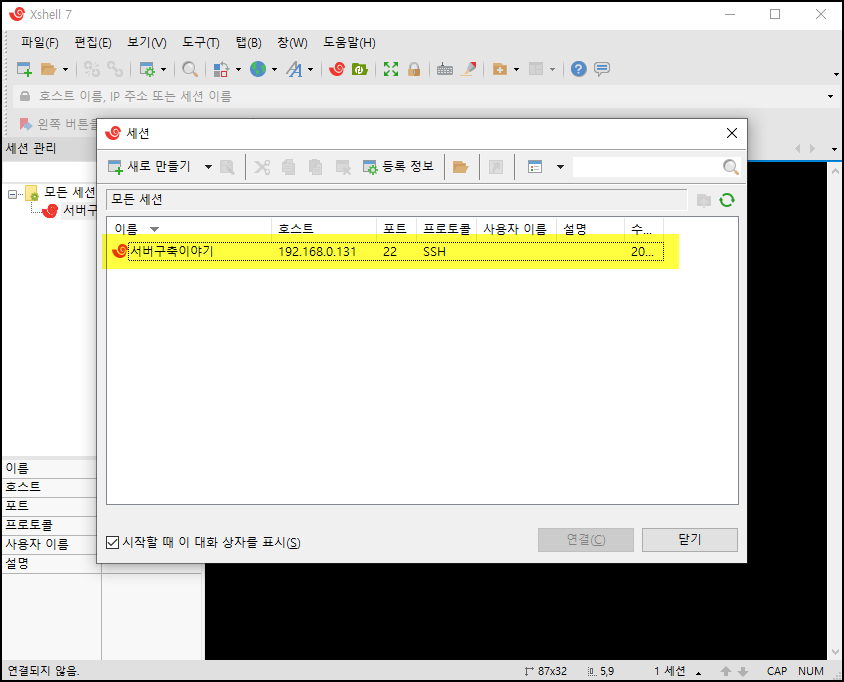Open the 도구(T) menu
This screenshot has height=682, width=844.
click(x=201, y=43)
